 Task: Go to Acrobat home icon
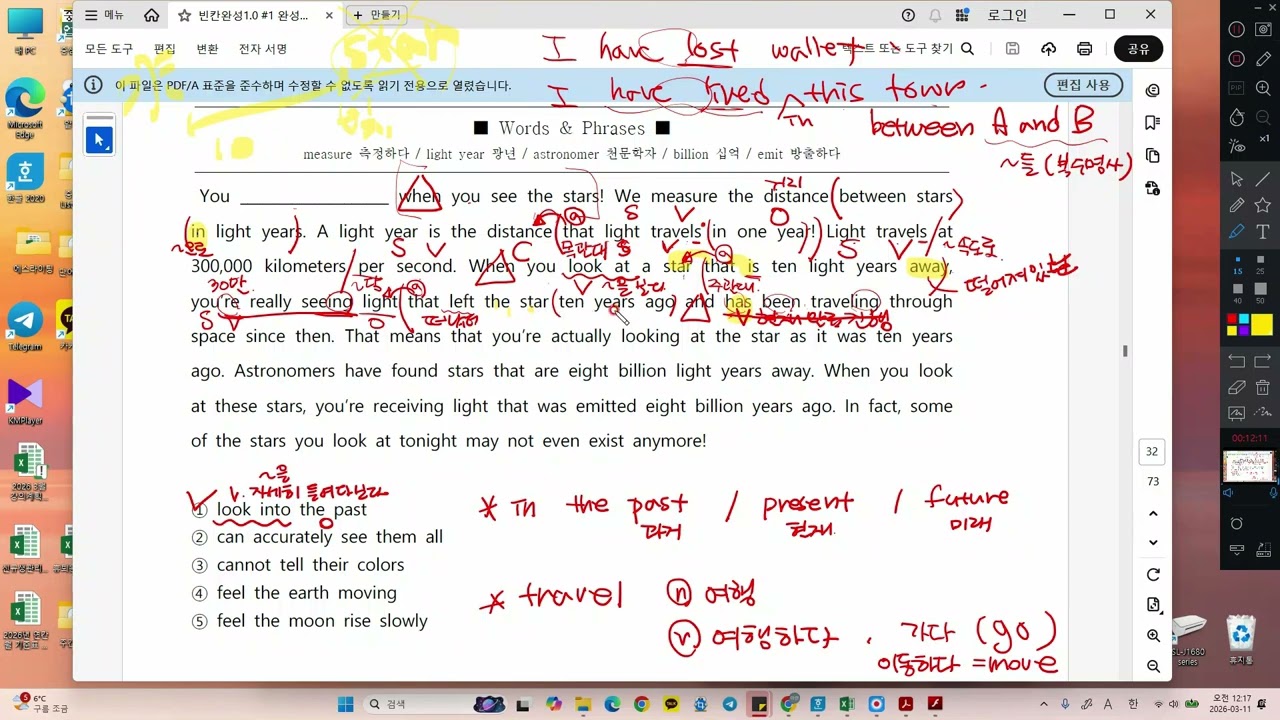pyautogui.click(x=151, y=15)
